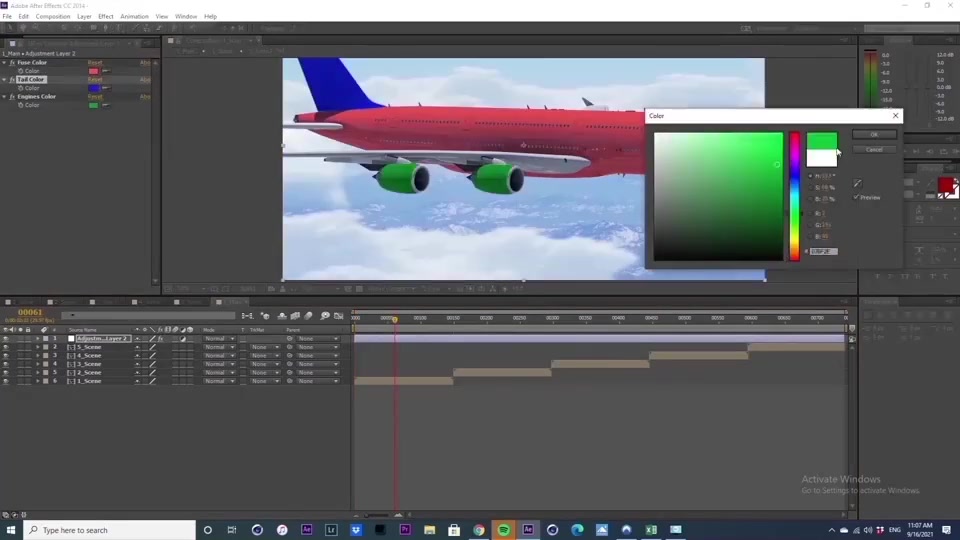Screen dimensions: 960x540
Task: Open the File menu
Action: click(7, 17)
